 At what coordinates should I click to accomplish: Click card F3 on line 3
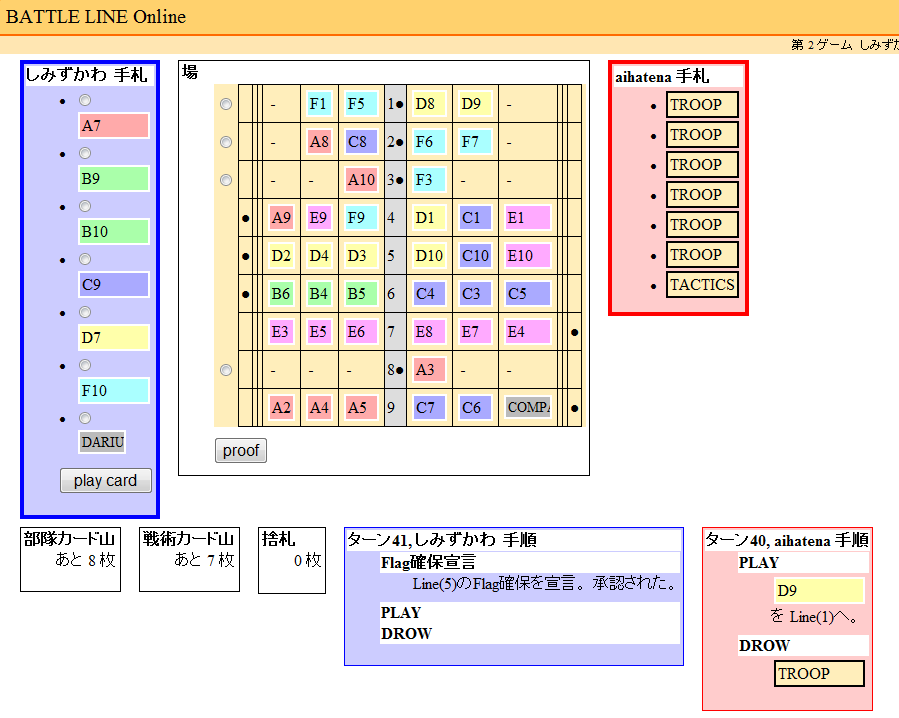click(x=429, y=180)
